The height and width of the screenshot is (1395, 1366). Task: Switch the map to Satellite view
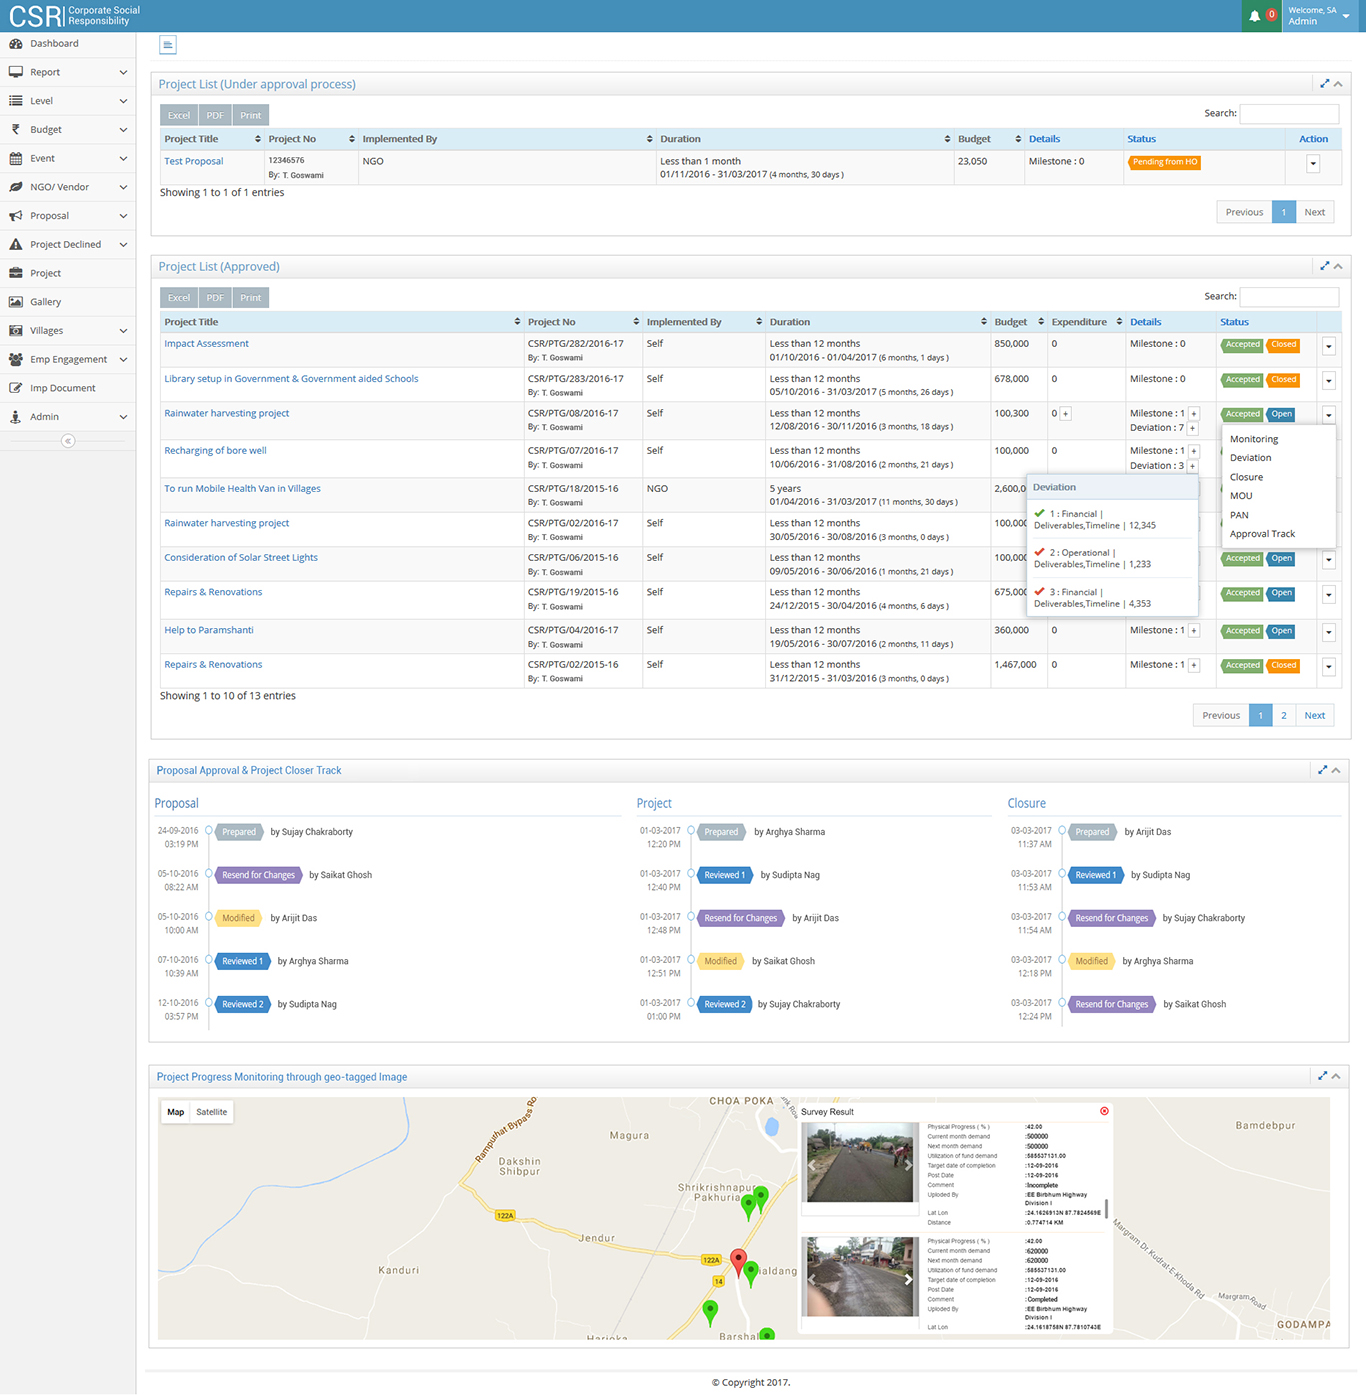click(212, 1112)
